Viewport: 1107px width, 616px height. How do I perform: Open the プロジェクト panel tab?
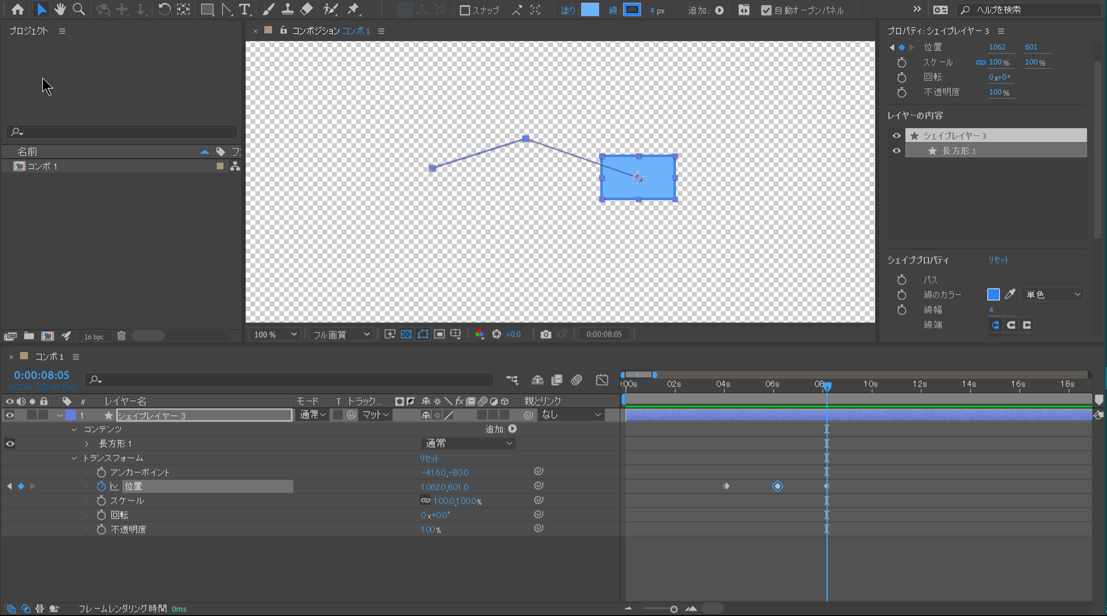click(28, 31)
